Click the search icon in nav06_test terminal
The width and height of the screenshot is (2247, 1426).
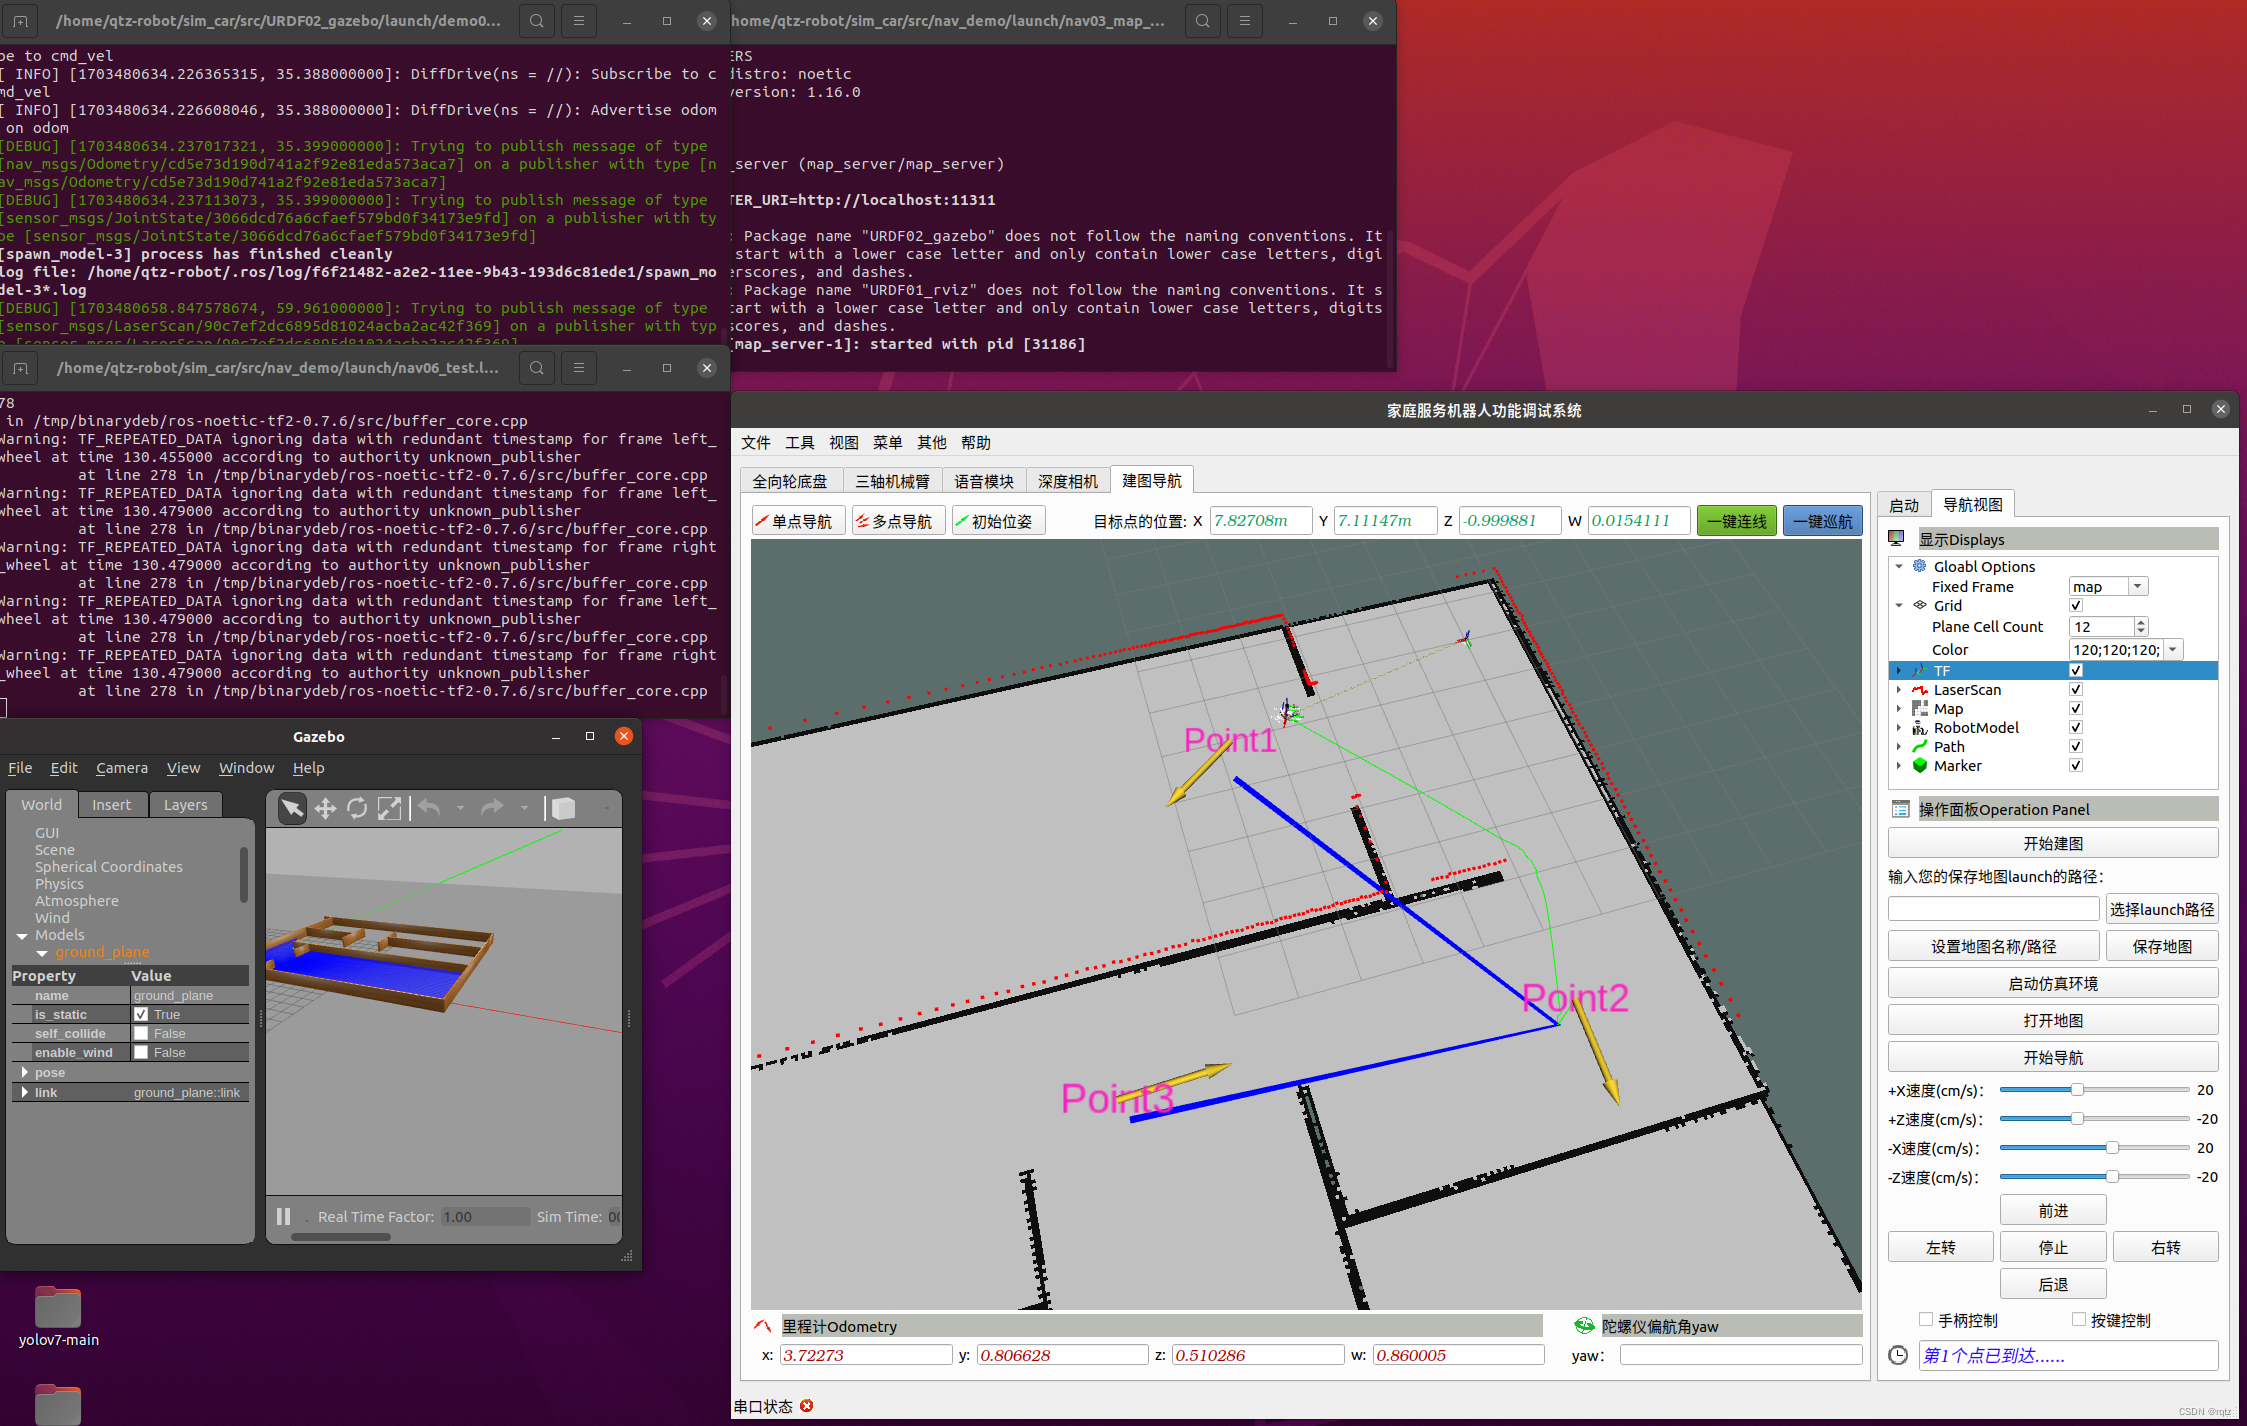click(x=537, y=368)
